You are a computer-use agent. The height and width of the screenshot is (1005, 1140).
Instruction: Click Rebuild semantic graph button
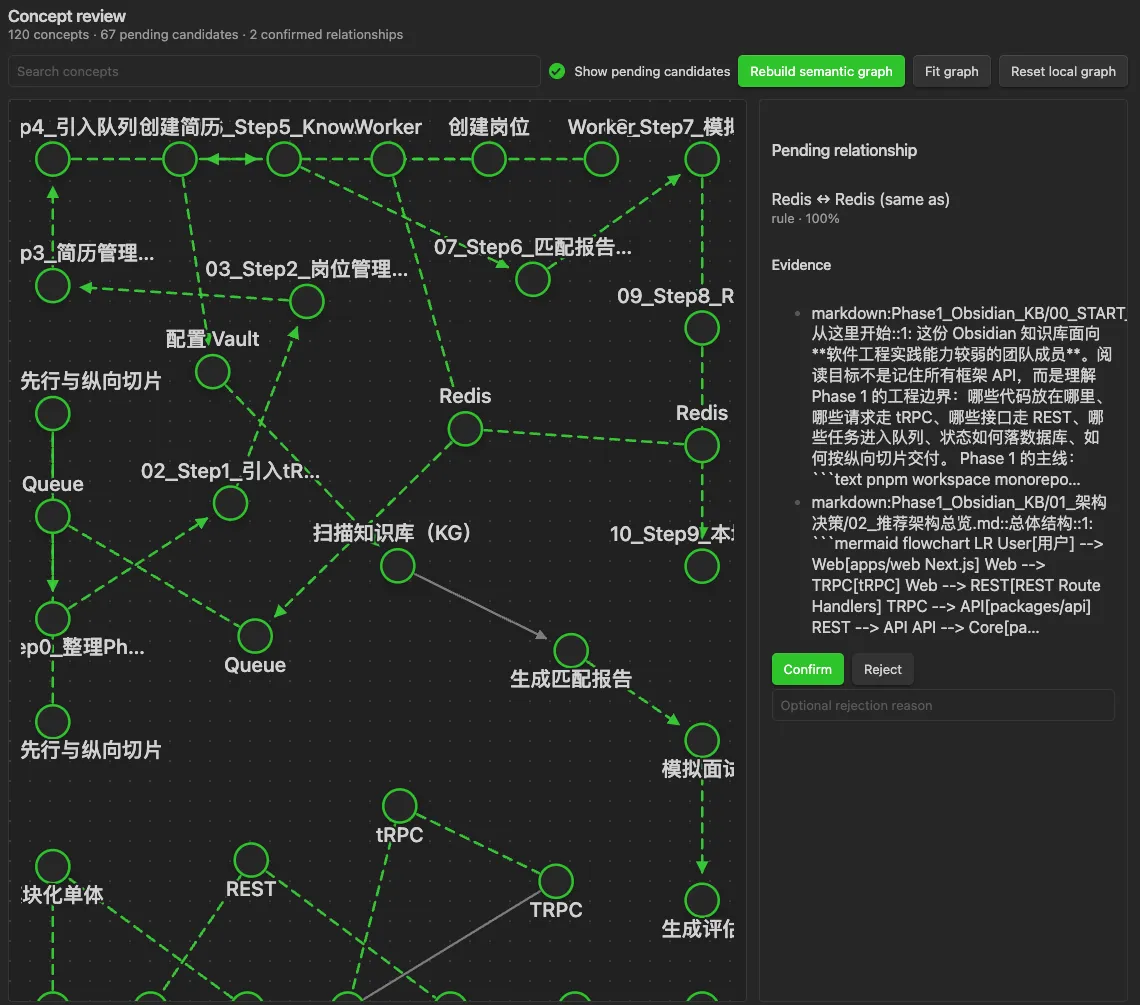pos(821,71)
